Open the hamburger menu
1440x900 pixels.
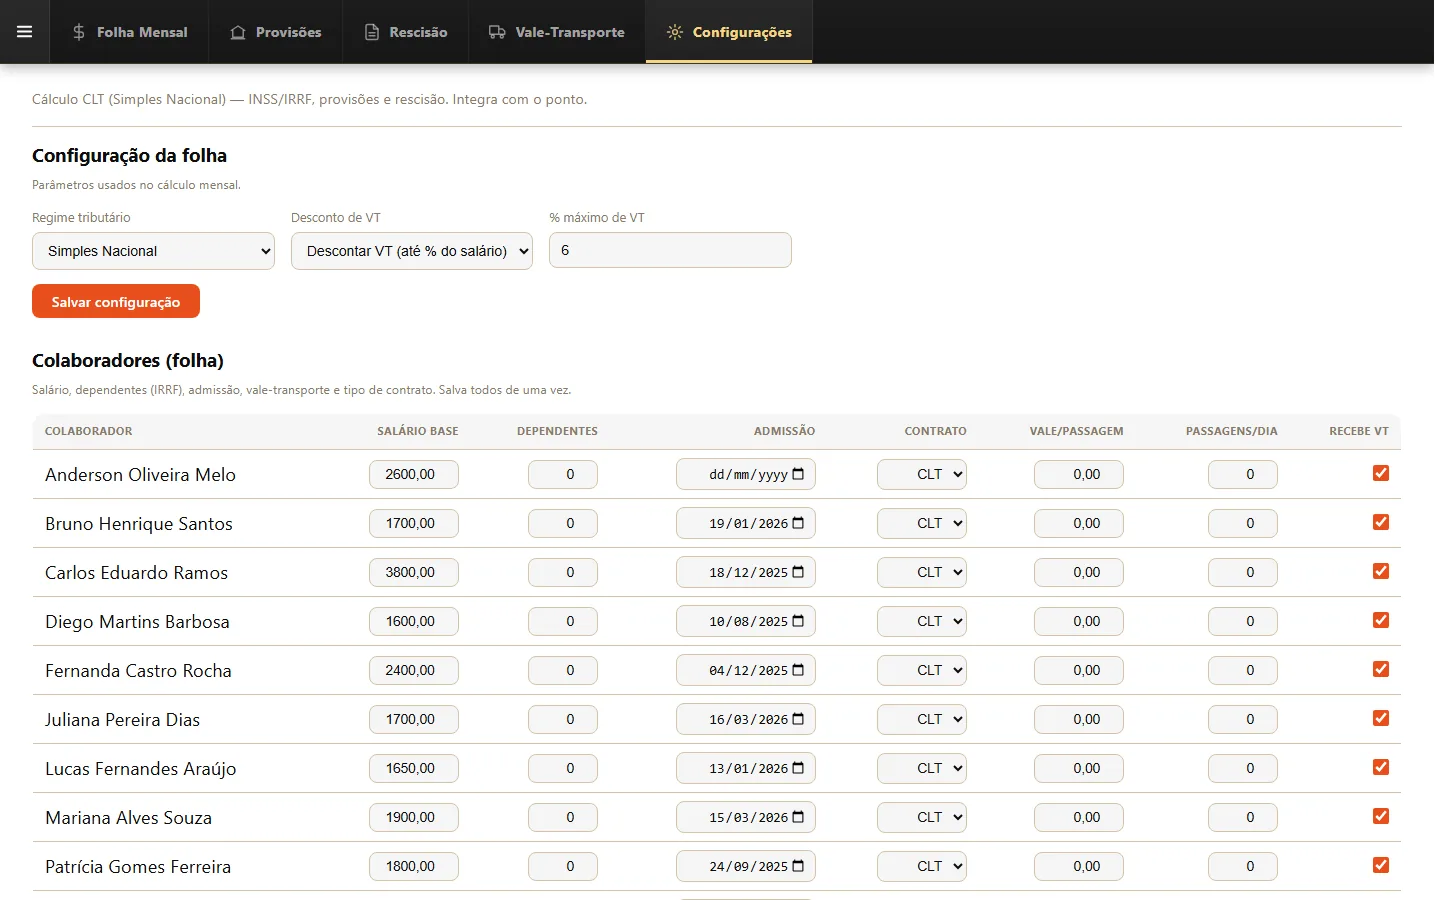[x=25, y=32]
